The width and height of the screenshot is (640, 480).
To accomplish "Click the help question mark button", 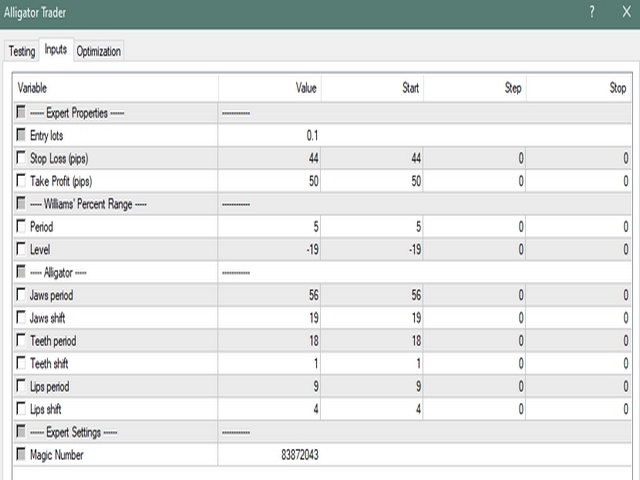I will tap(592, 12).
